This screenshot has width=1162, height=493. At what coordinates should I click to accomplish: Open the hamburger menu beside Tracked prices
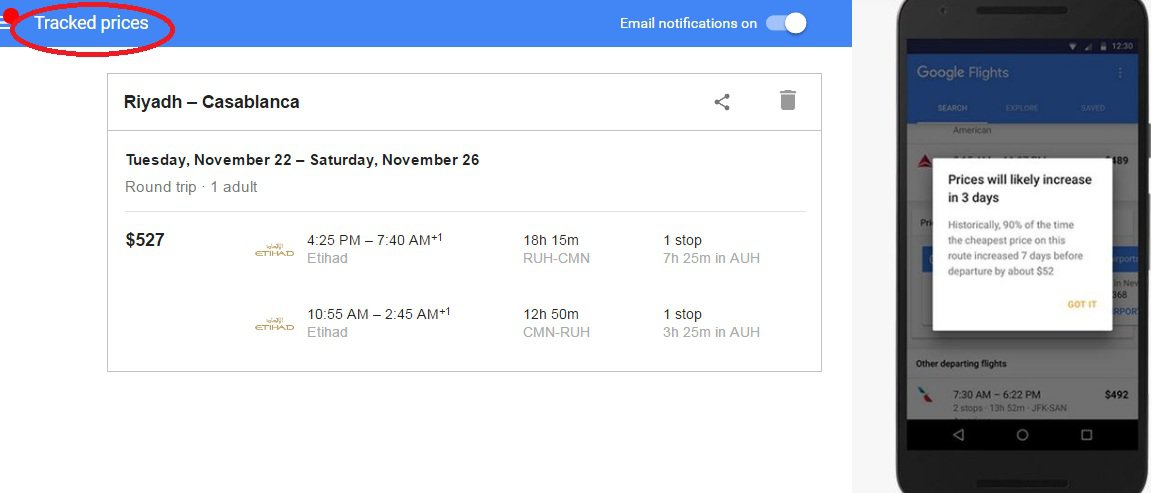5,24
